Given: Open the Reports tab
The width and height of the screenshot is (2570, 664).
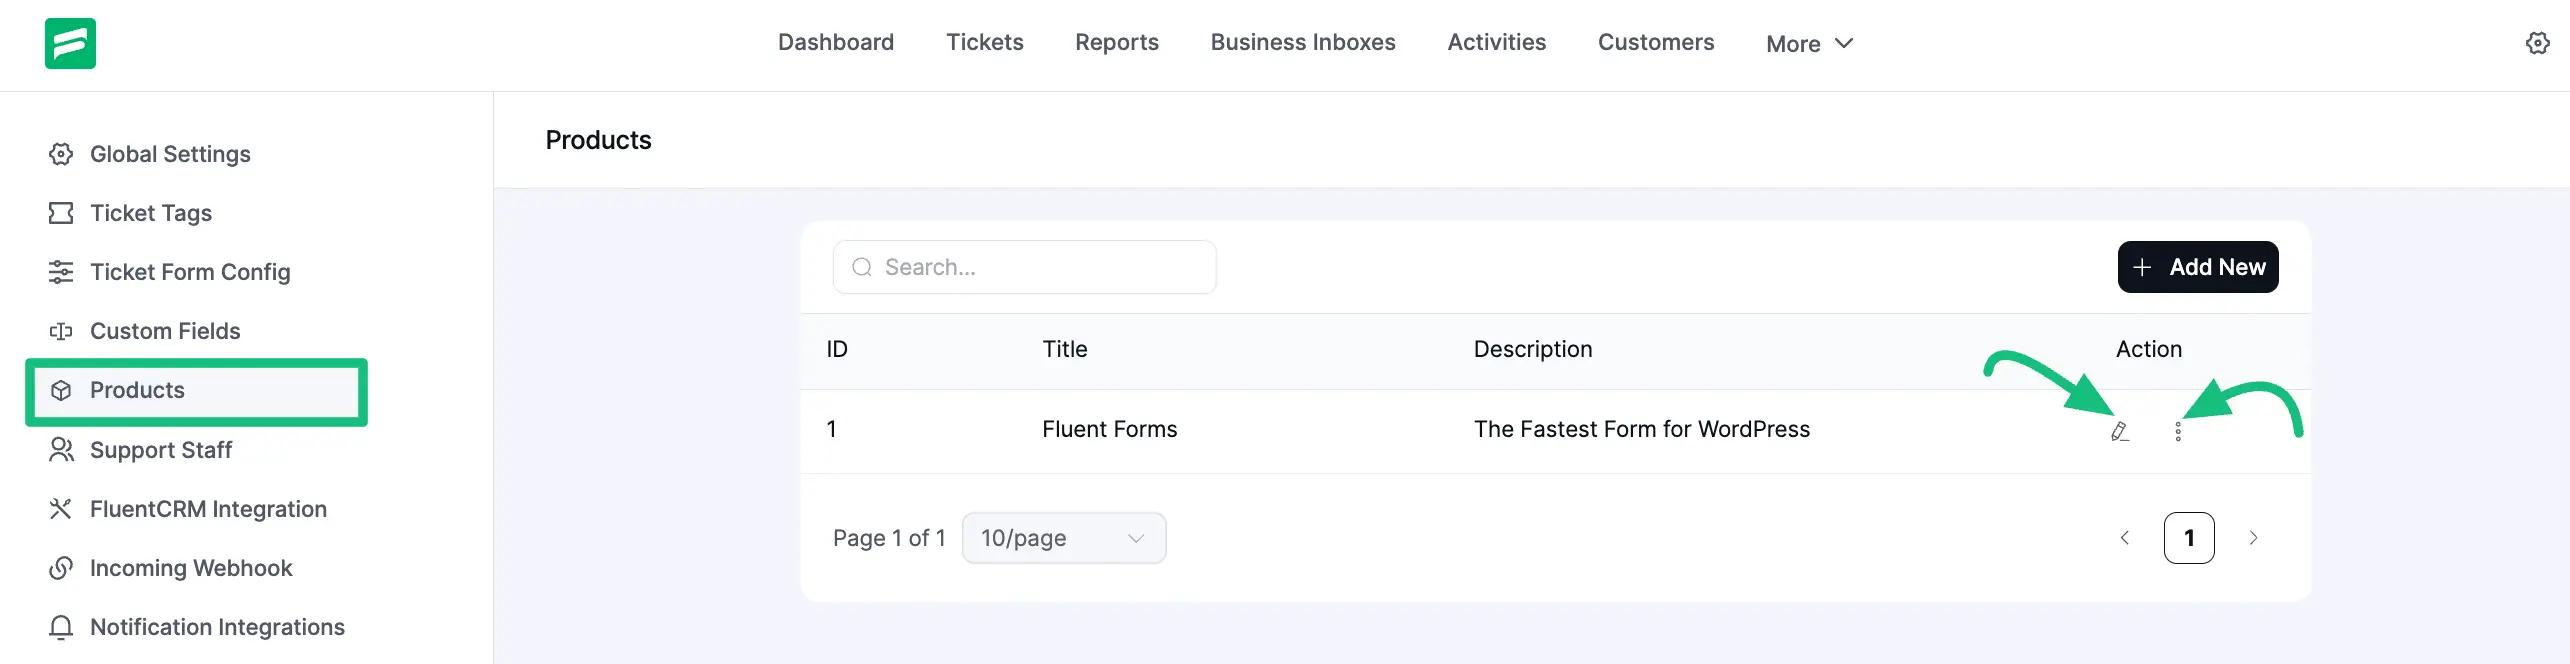Looking at the screenshot, I should (1116, 42).
